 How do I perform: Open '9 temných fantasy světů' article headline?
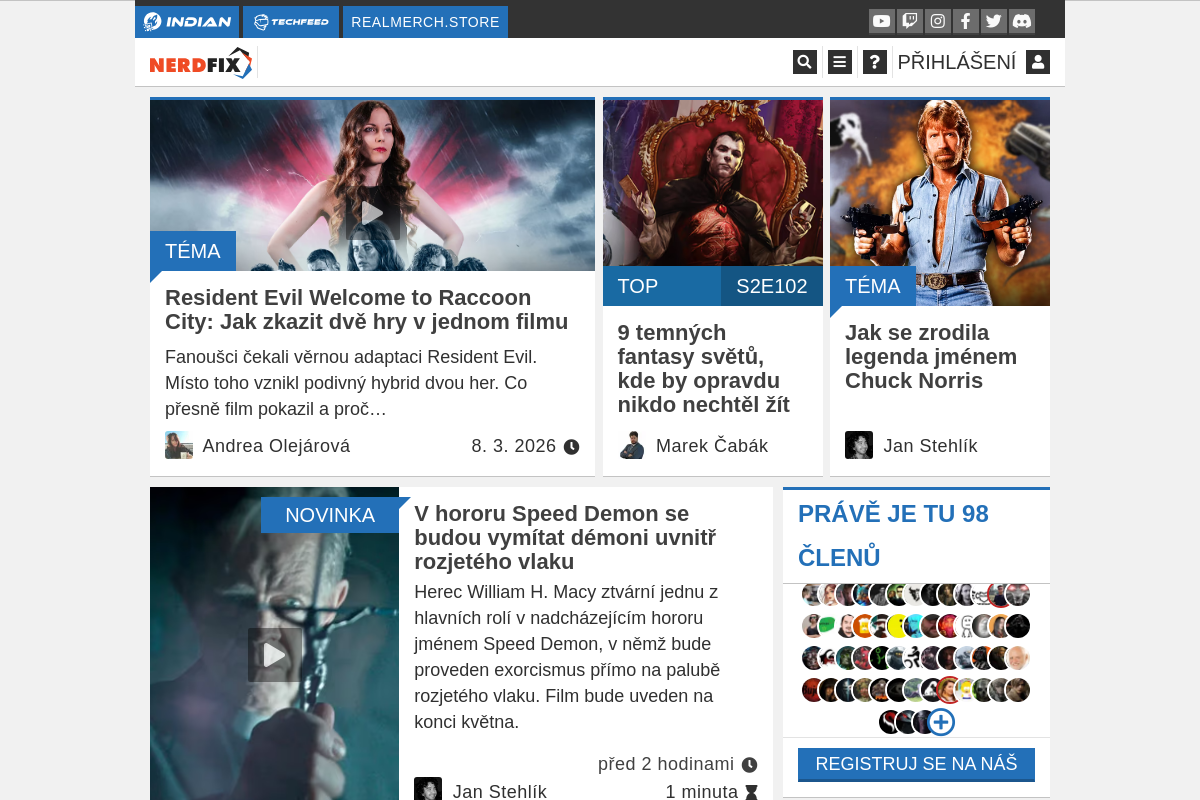pyautogui.click(x=704, y=369)
